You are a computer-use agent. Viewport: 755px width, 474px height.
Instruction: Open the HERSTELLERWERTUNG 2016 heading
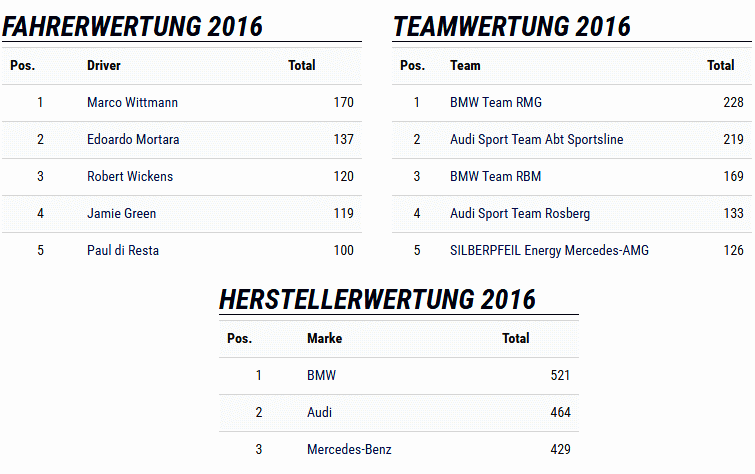[377, 299]
